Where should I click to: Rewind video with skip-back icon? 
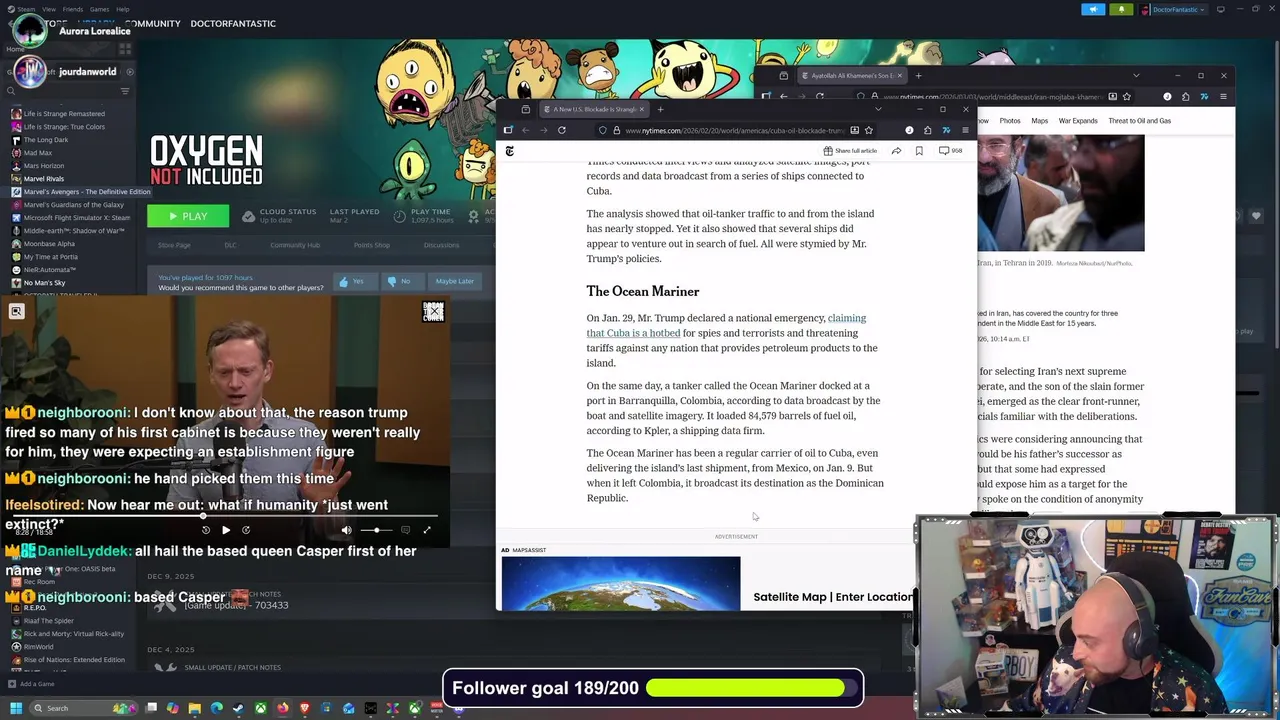coord(206,530)
